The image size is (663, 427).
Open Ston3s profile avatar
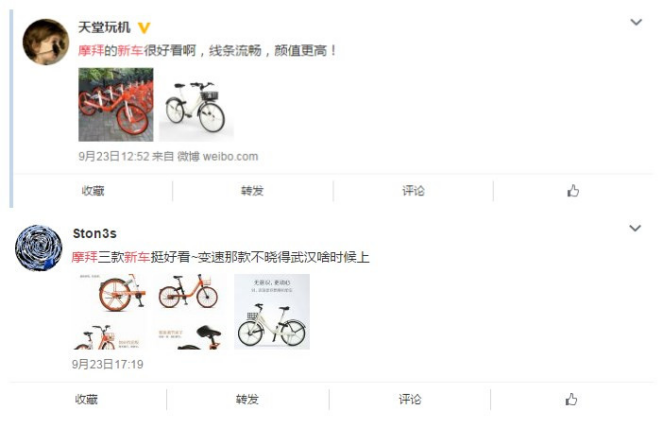pyautogui.click(x=38, y=248)
